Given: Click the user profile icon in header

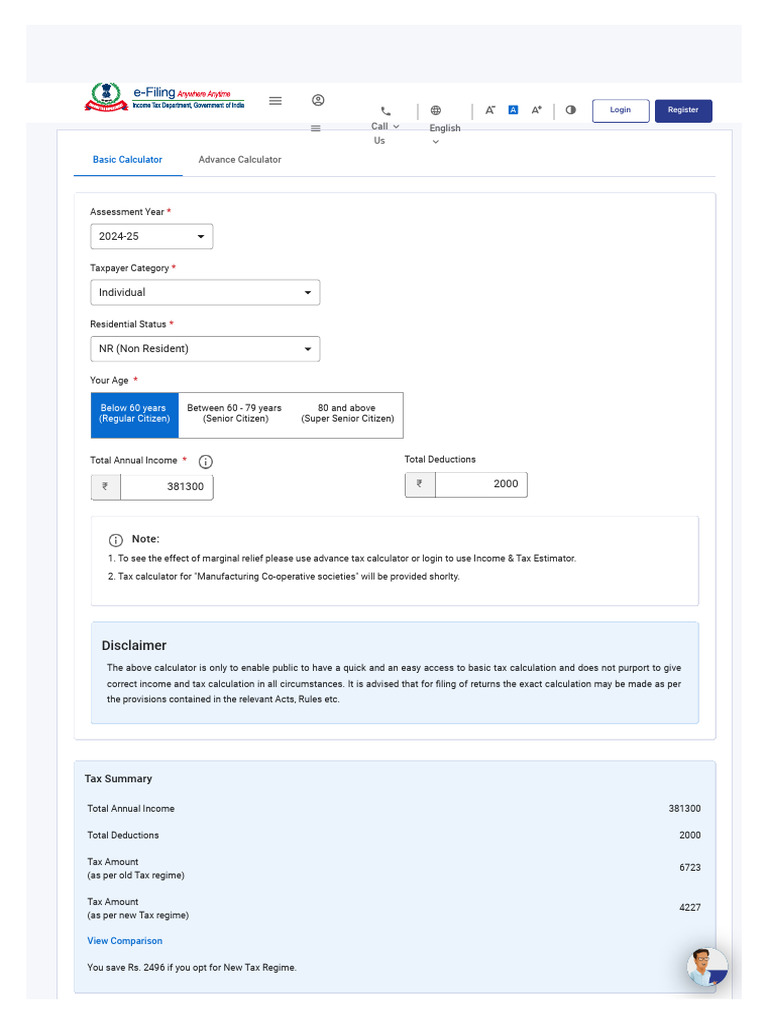Looking at the screenshot, I should click(x=318, y=100).
